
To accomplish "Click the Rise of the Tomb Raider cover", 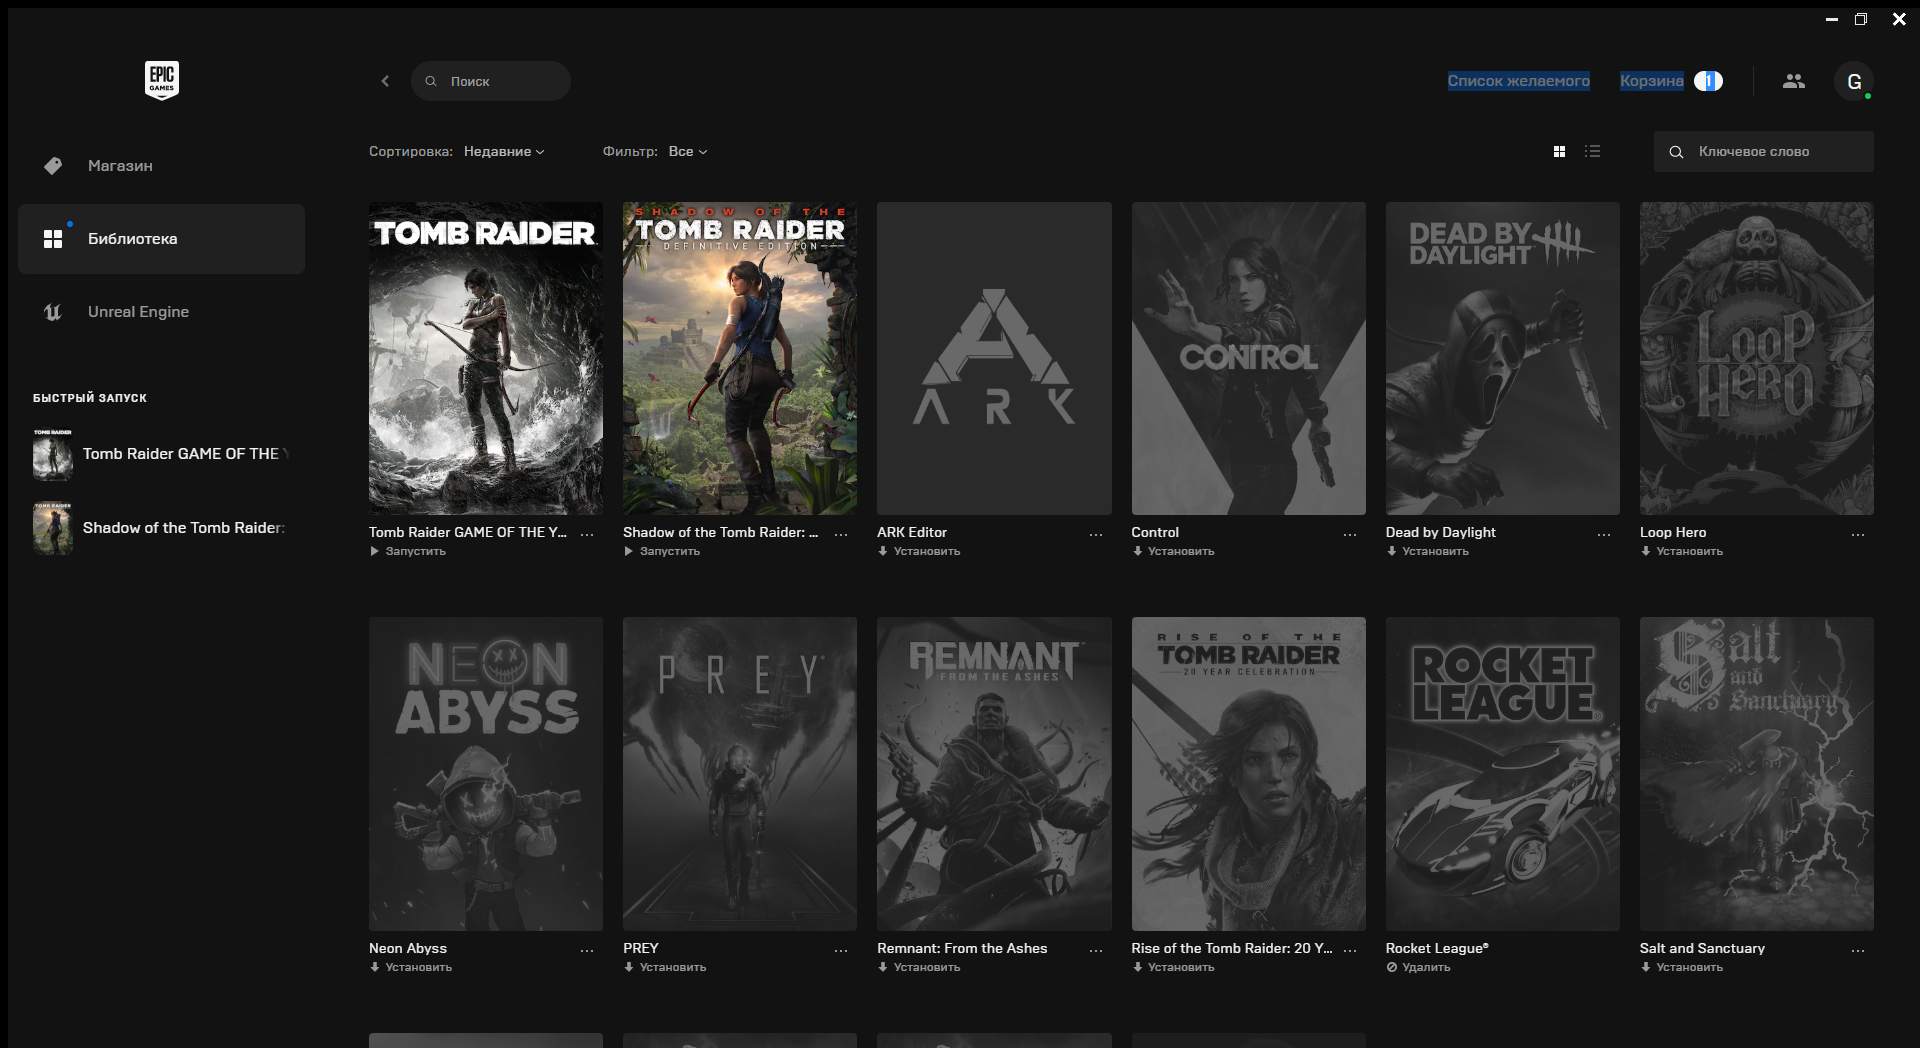I will tap(1248, 774).
